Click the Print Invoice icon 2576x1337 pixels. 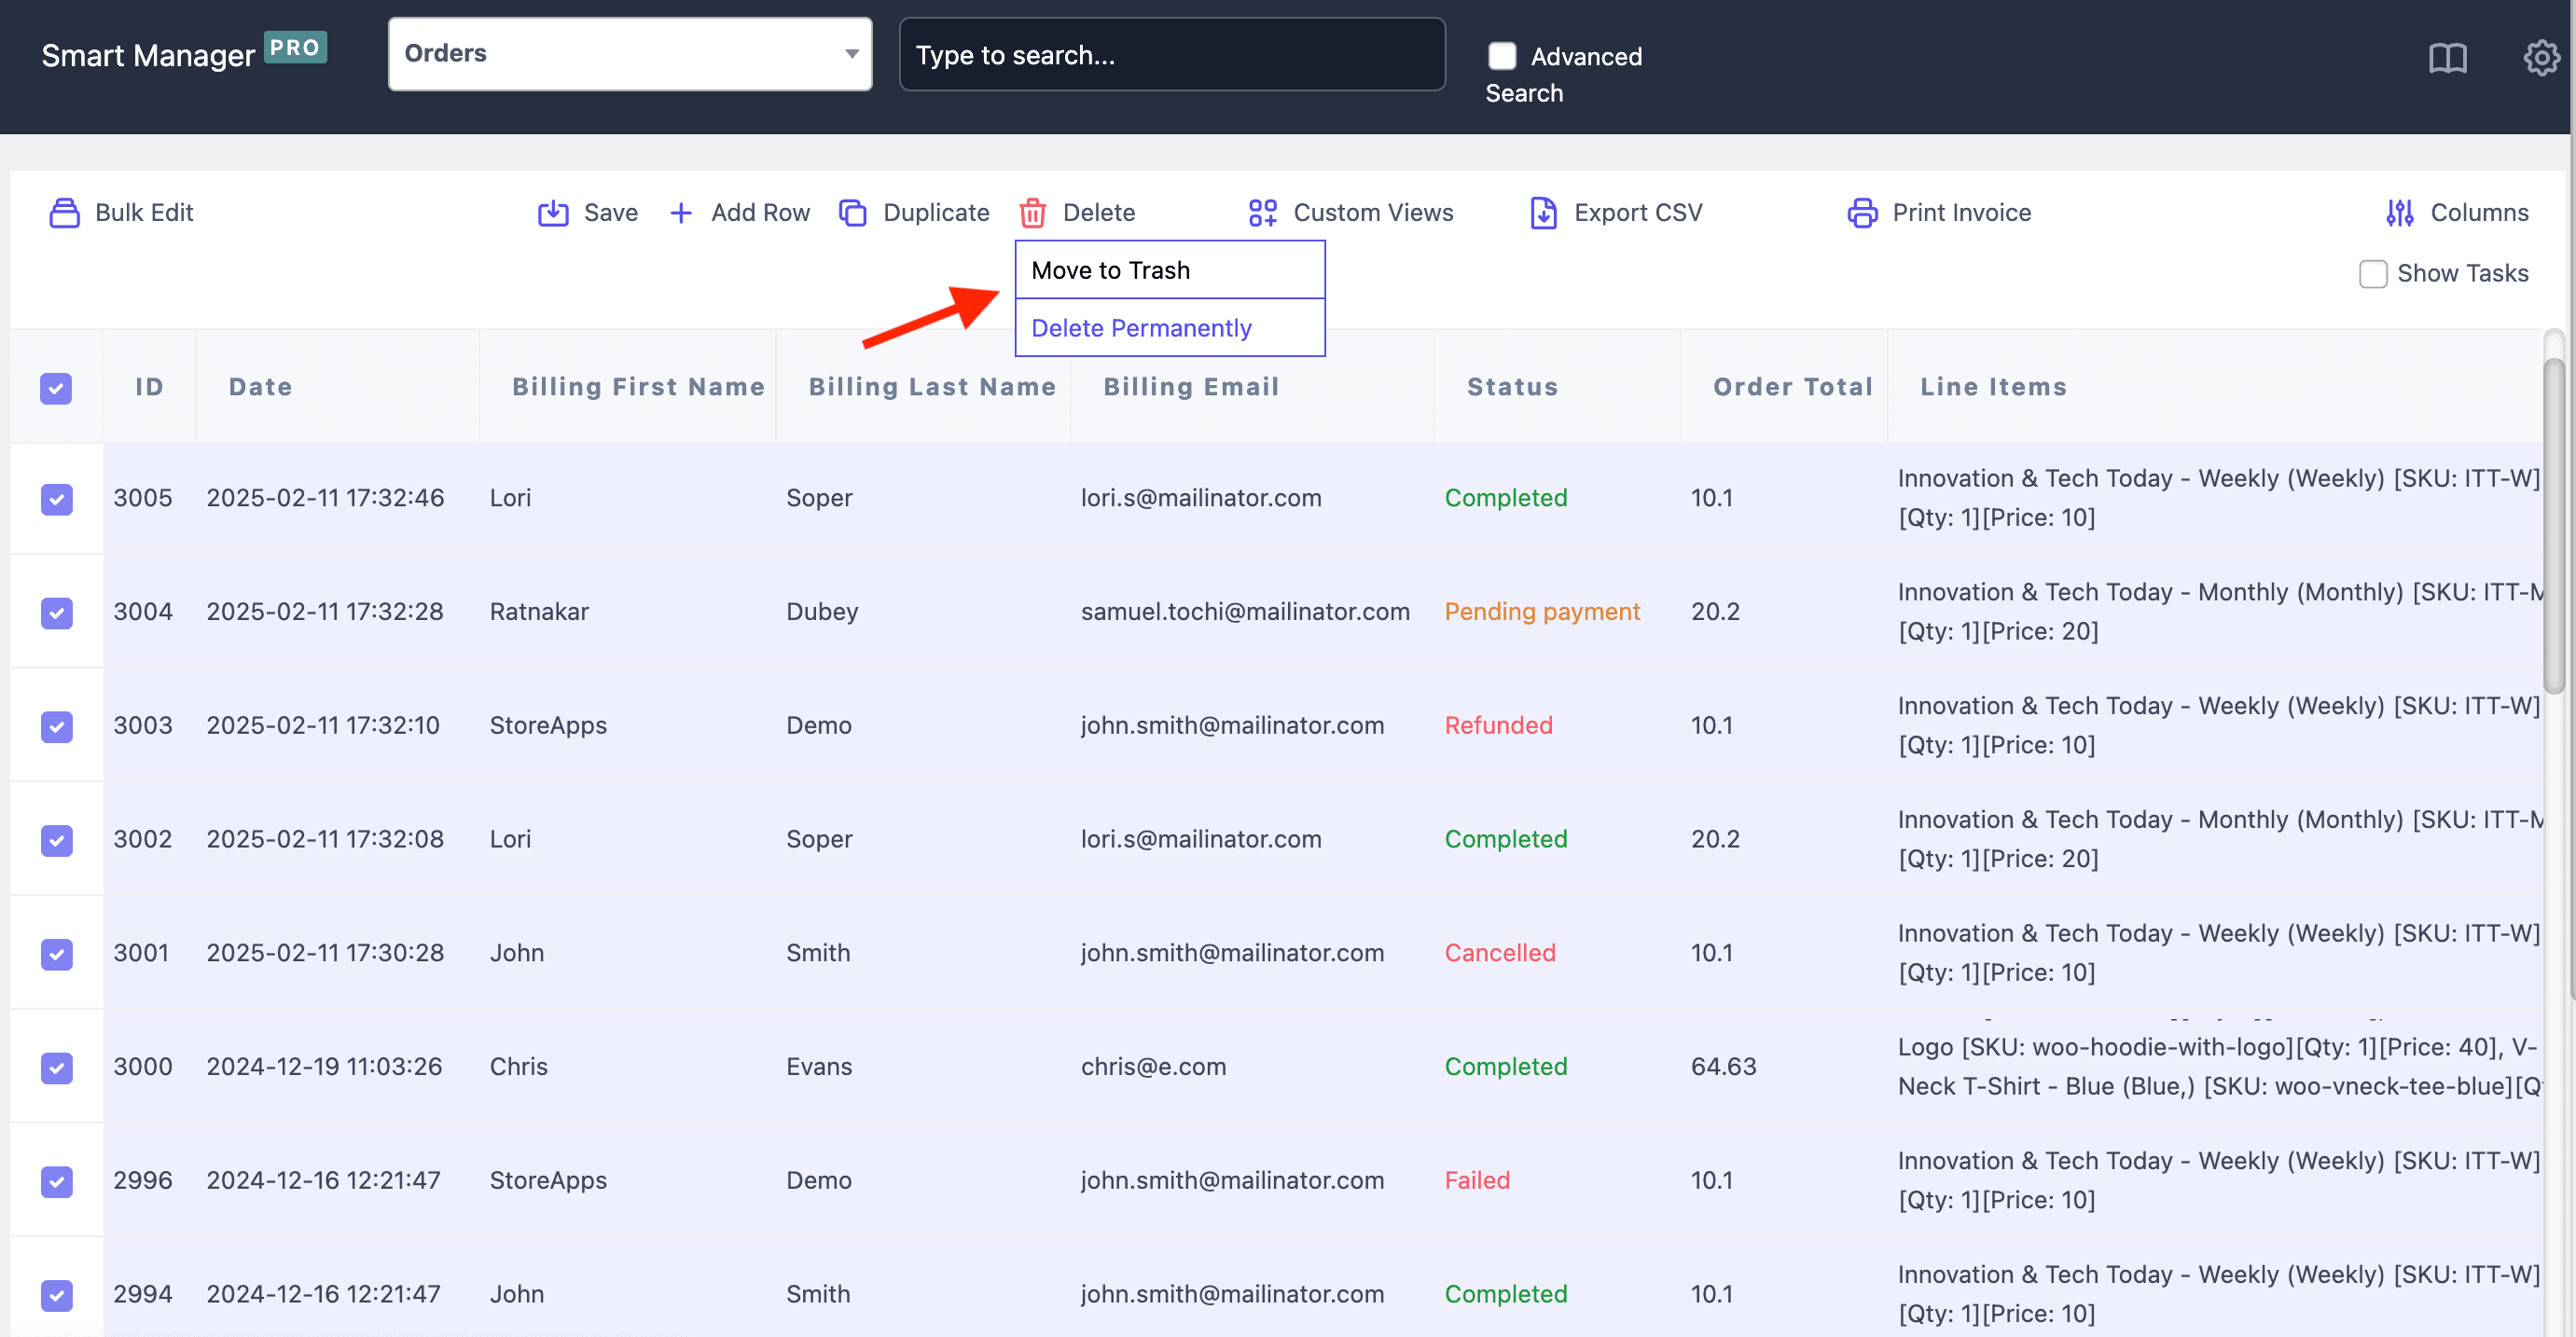pos(1863,212)
